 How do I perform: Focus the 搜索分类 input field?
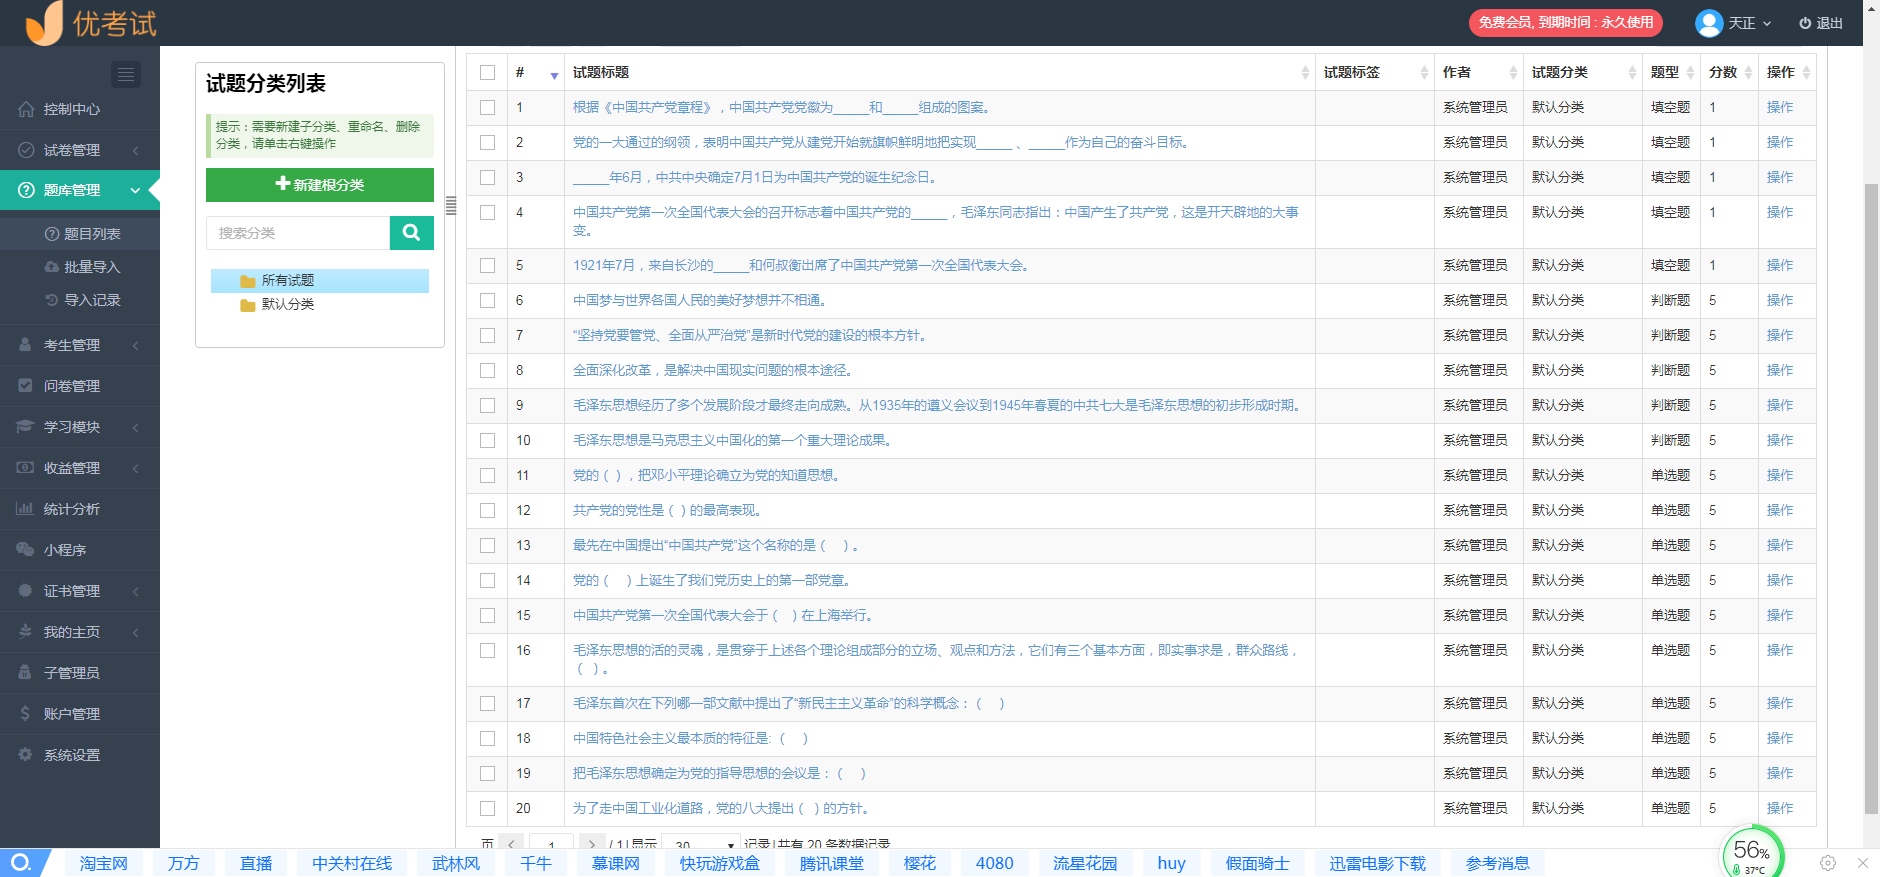coord(298,233)
